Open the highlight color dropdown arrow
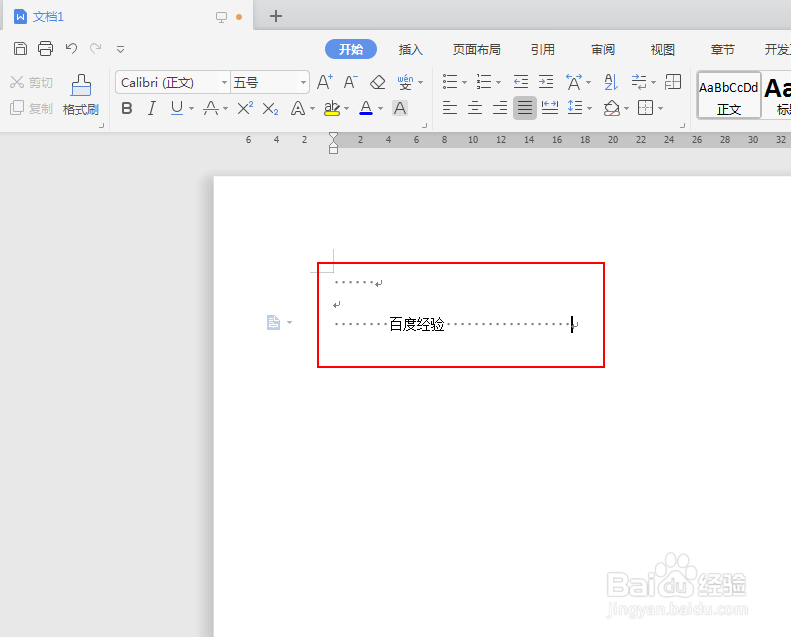This screenshot has height=637, width=791. [x=346, y=108]
